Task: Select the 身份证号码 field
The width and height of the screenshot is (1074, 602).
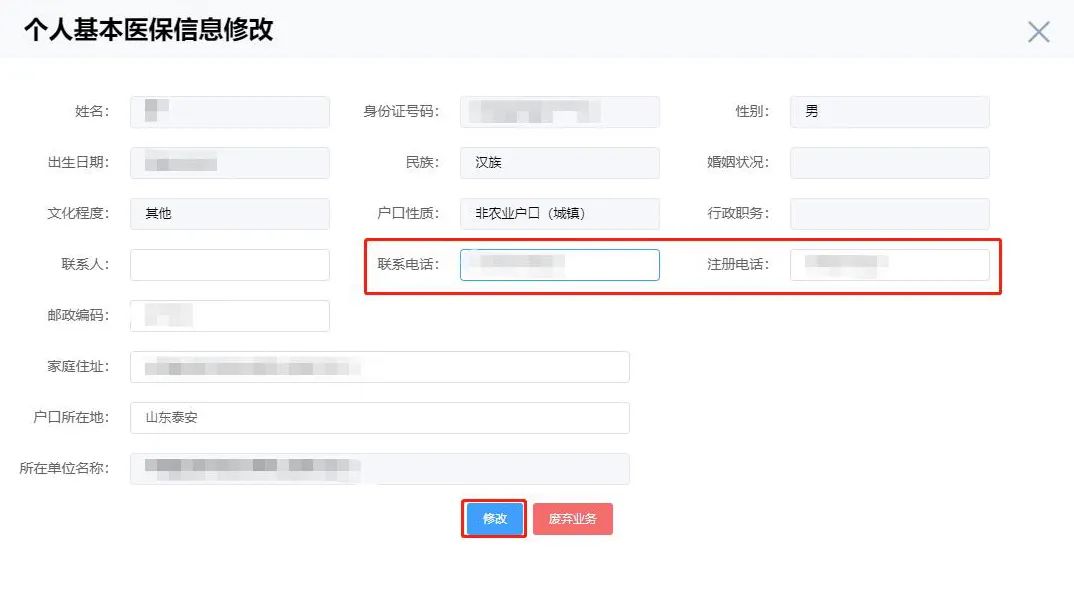Action: click(x=560, y=112)
